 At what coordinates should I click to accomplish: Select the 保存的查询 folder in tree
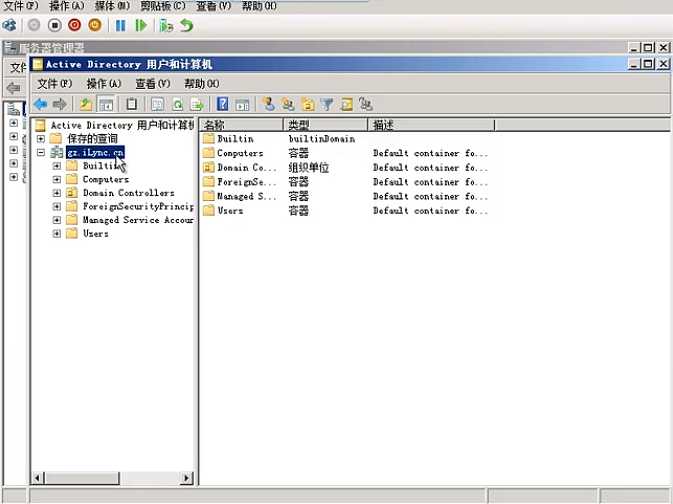click(92, 139)
